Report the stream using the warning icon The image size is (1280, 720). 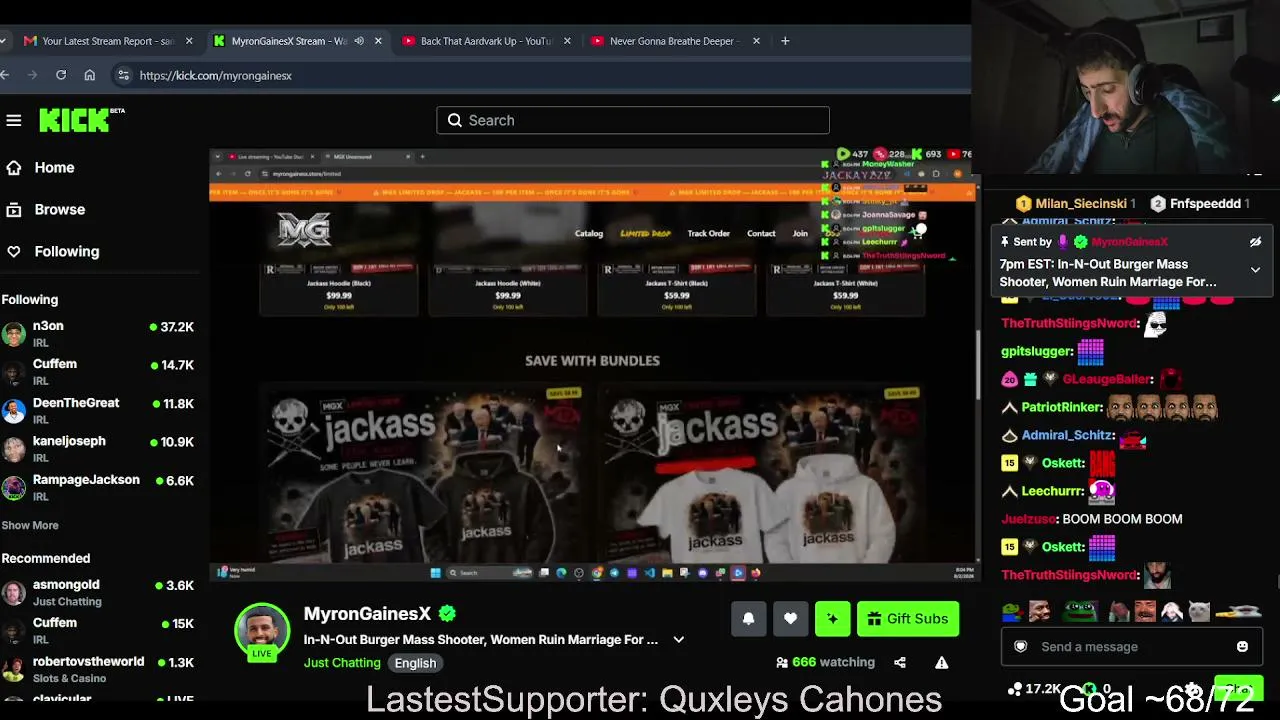[941, 662]
